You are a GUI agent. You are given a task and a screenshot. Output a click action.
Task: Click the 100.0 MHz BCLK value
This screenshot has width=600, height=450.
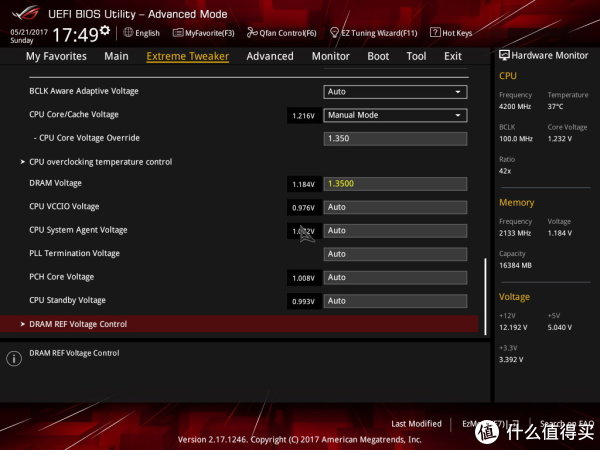[516, 139]
